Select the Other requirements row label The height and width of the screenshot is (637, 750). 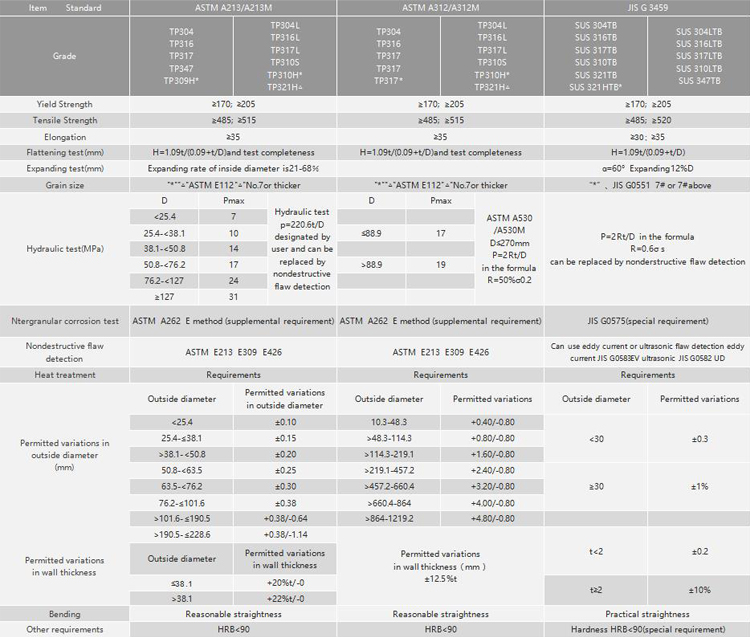[64, 629]
